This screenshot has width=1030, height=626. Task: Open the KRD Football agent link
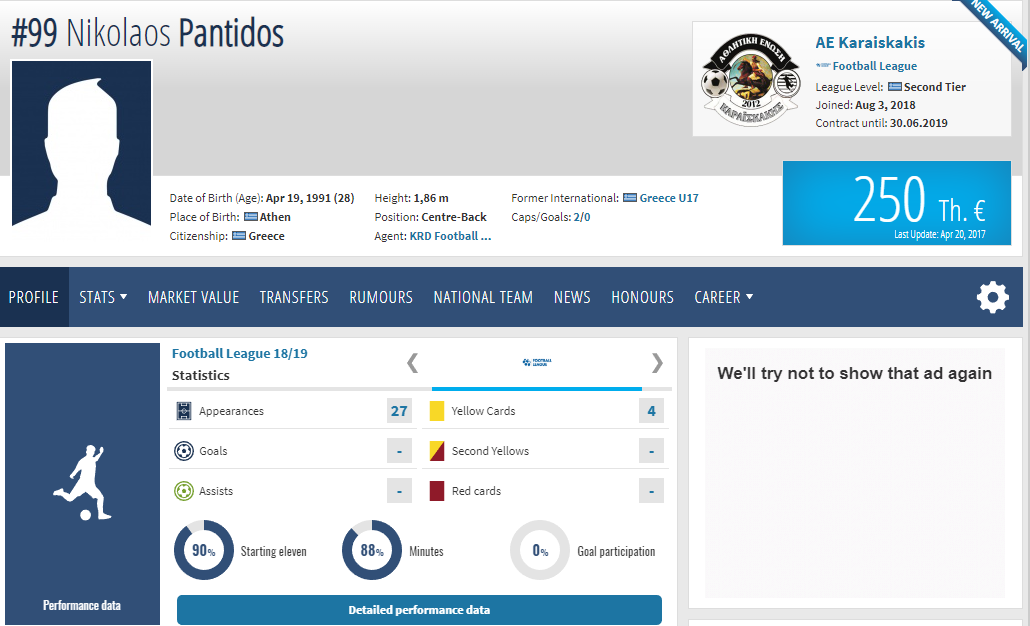450,236
